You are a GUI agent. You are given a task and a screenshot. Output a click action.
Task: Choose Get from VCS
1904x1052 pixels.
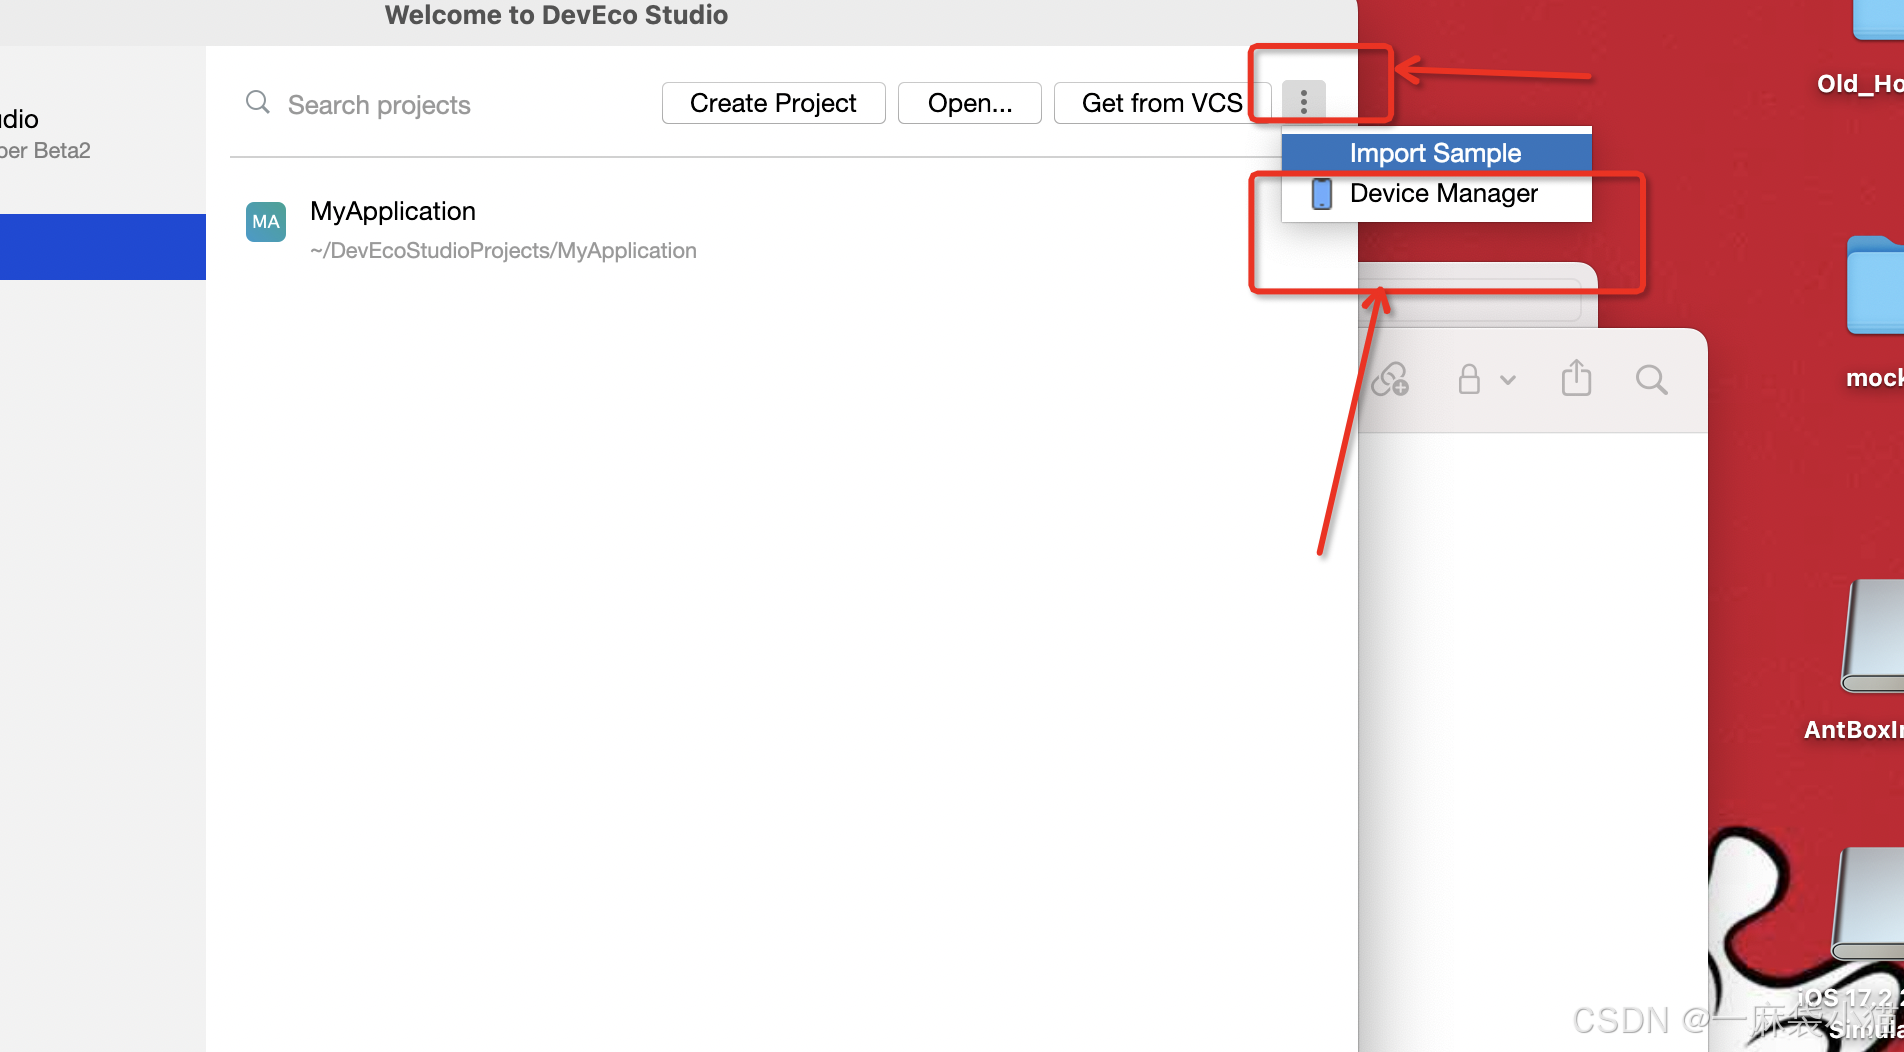click(x=1161, y=103)
